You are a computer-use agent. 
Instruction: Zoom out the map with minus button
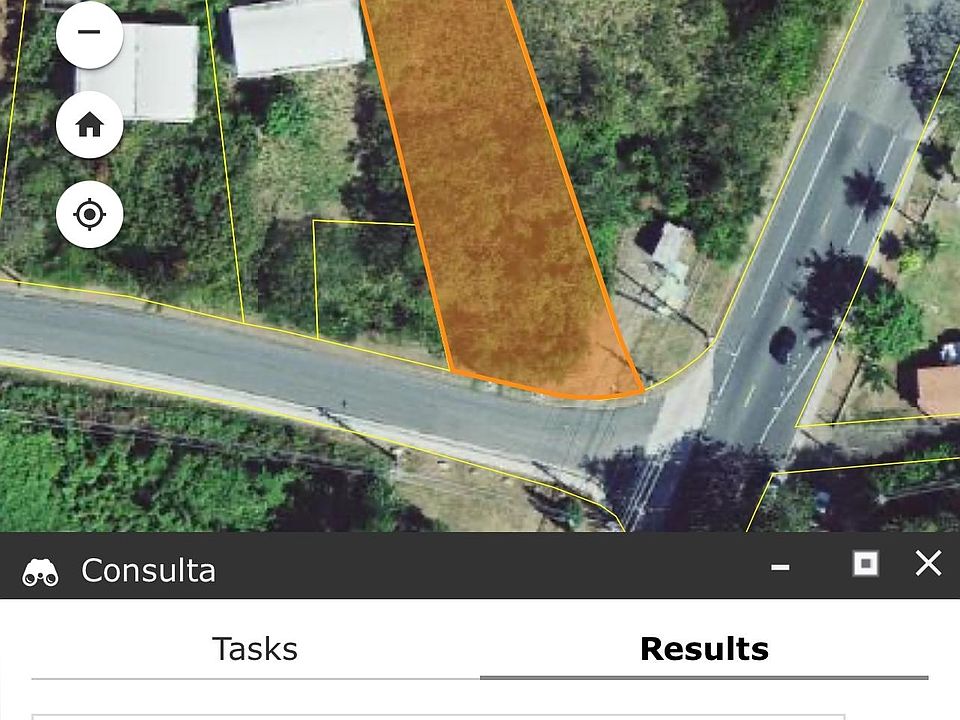click(x=89, y=33)
